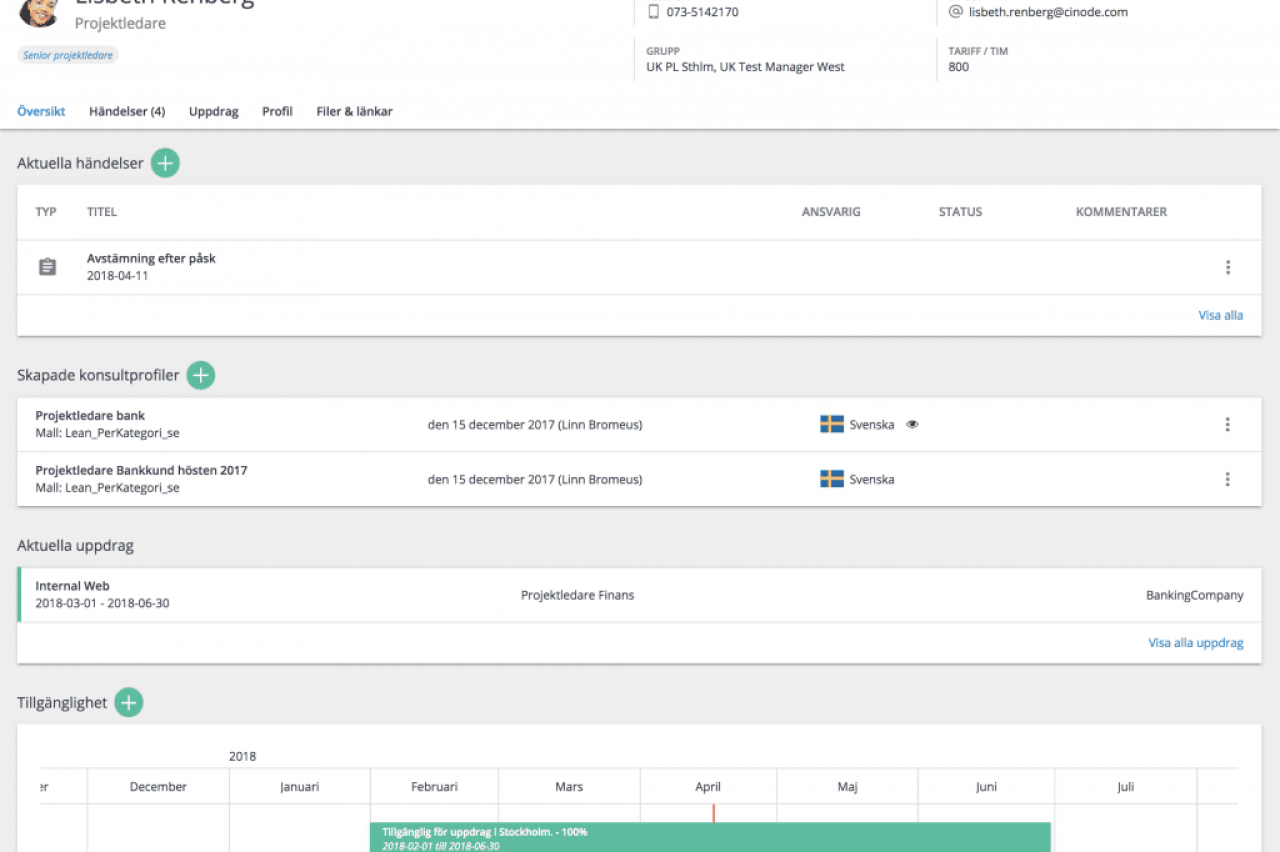
Task: Toggle eye visibility icon on Projektledare bank
Action: [912, 424]
